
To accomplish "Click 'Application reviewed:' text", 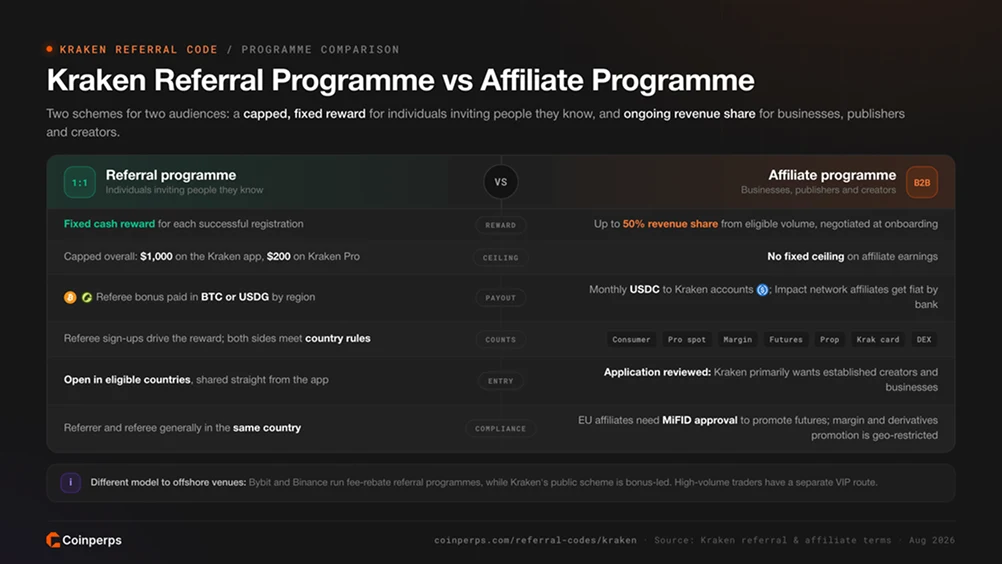I will (657, 372).
